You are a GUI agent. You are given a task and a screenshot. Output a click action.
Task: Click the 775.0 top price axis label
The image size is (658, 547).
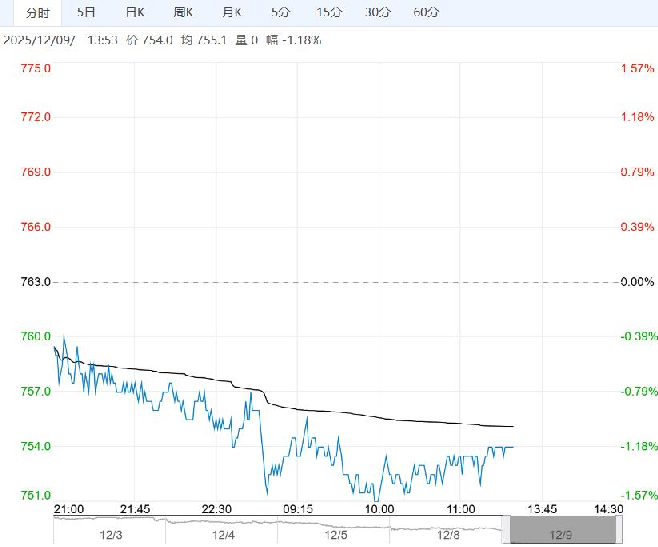[36, 68]
